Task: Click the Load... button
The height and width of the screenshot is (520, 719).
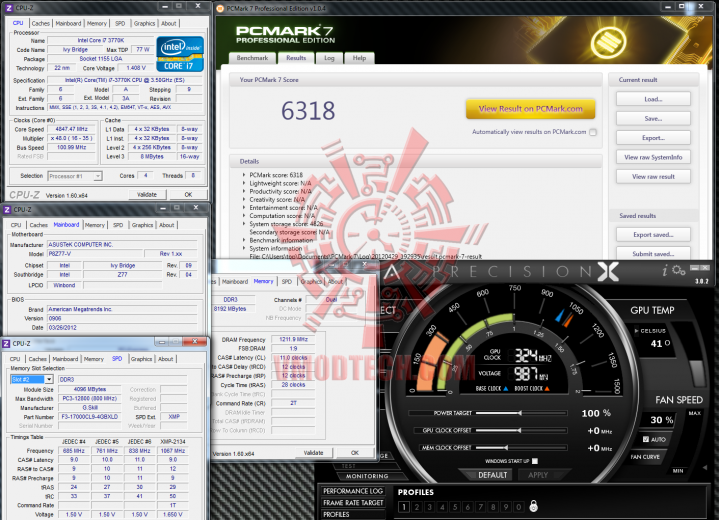Action: point(653,99)
